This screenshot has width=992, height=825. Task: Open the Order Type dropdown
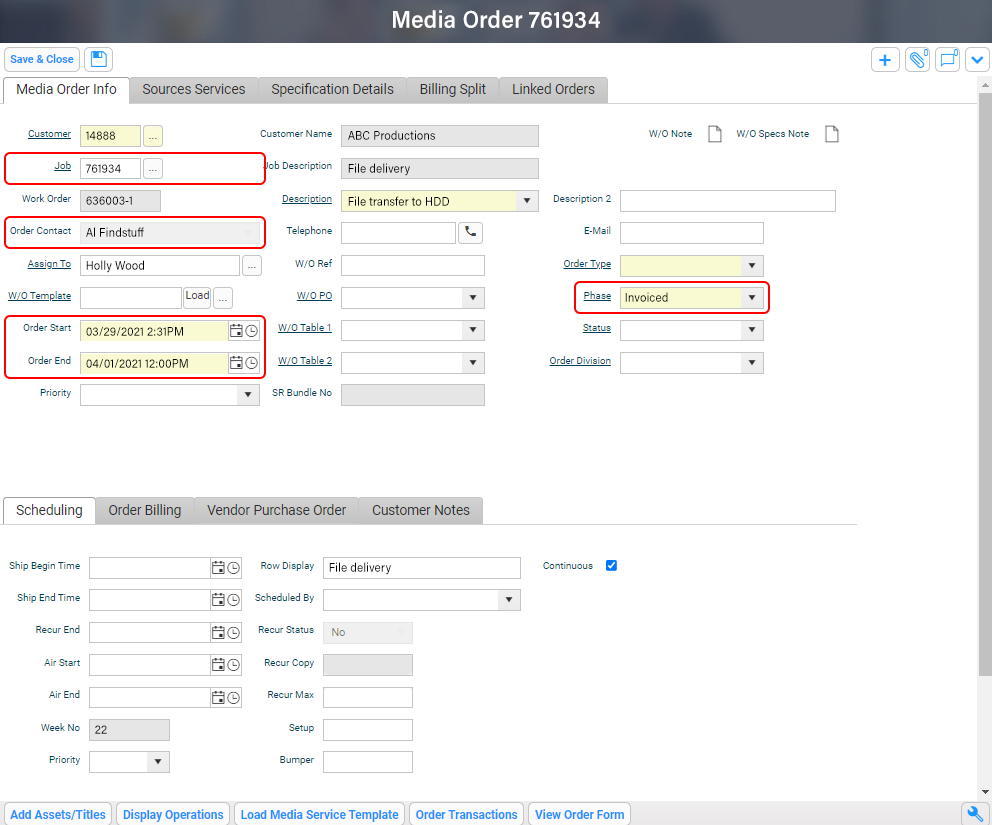click(x=751, y=265)
